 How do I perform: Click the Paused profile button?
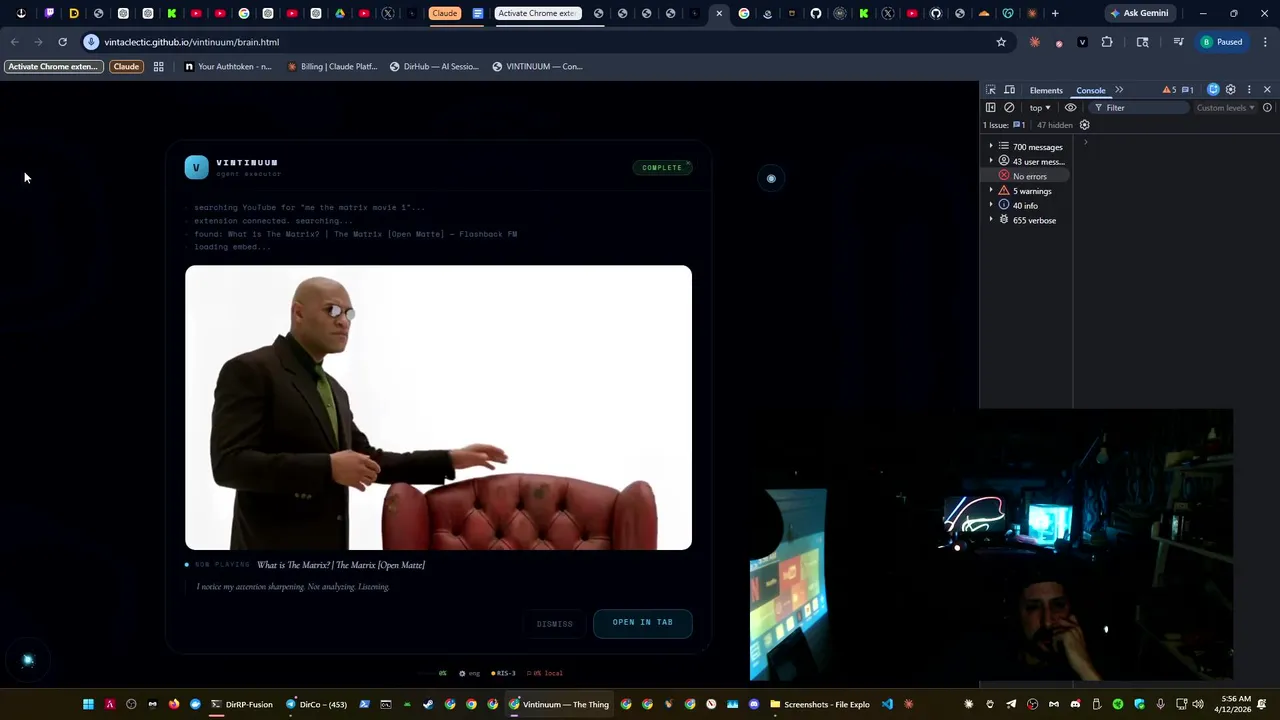point(1222,42)
